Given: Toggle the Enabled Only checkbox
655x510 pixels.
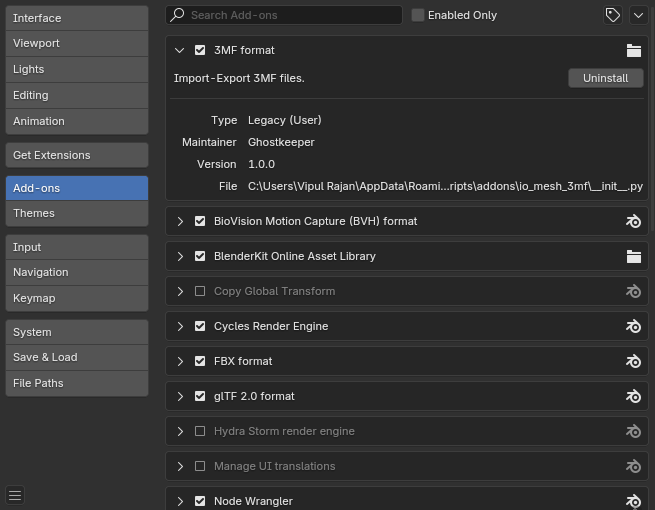Looking at the screenshot, I should (x=418, y=15).
